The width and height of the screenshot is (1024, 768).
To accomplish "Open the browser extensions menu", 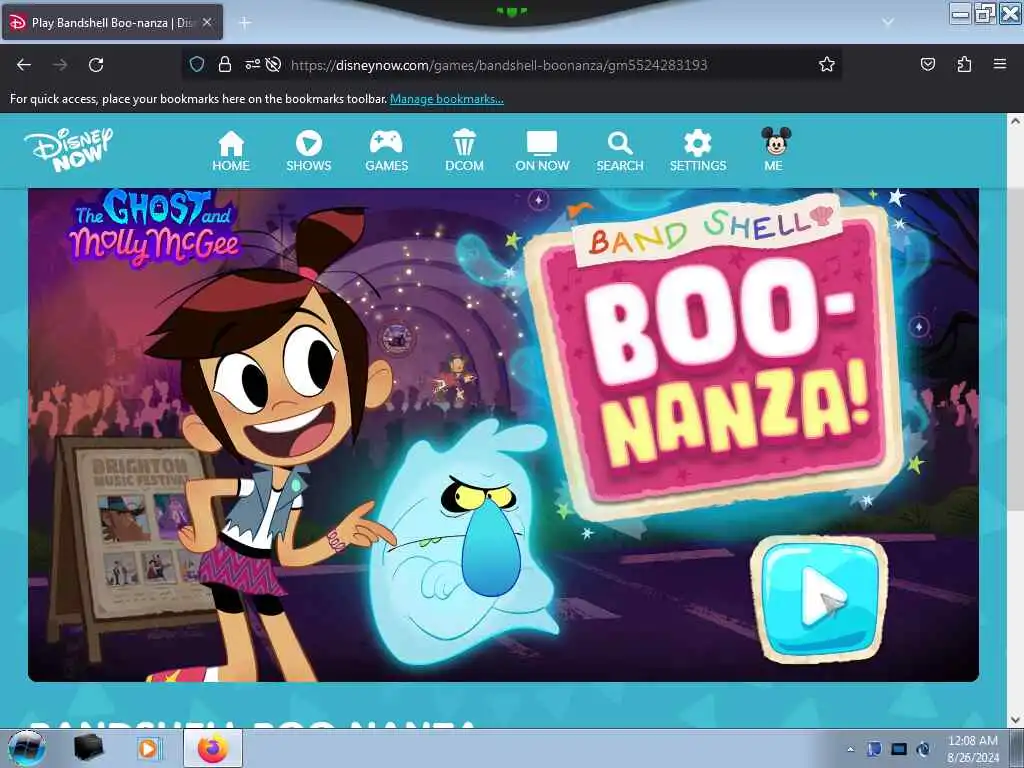I will point(964,64).
